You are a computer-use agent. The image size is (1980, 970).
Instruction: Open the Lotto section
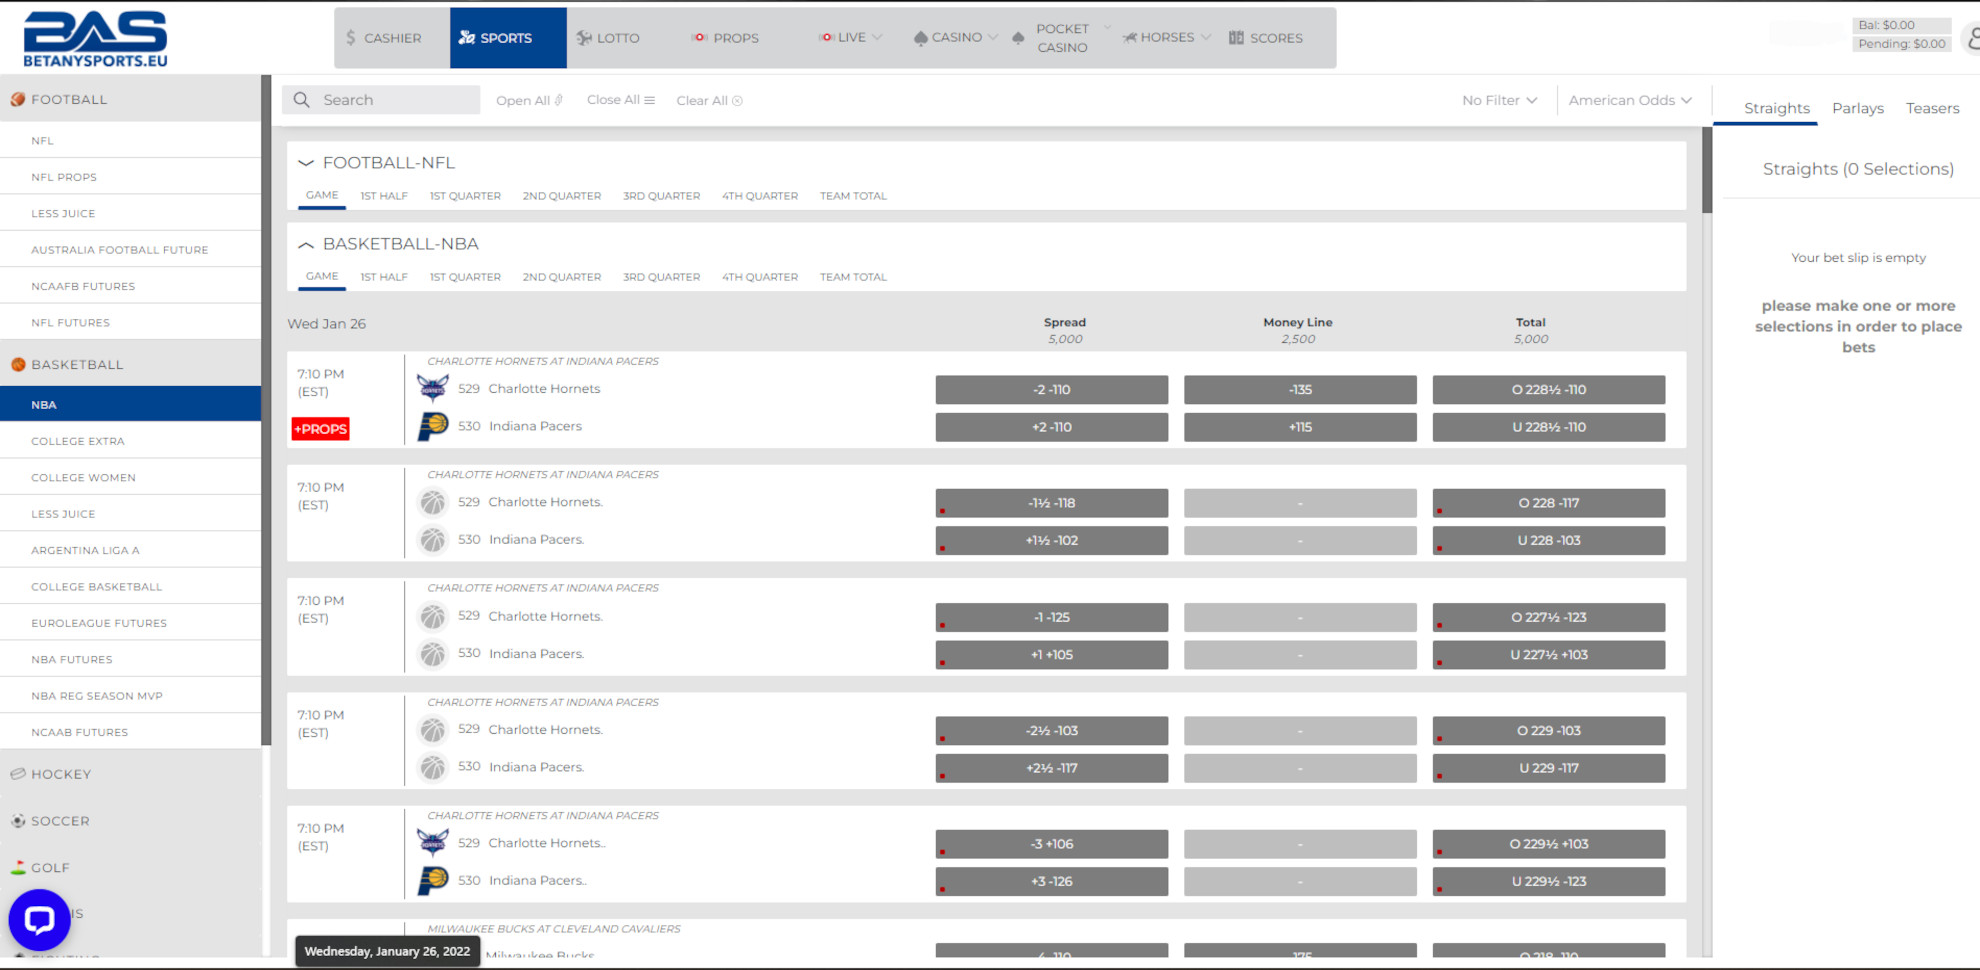[608, 38]
